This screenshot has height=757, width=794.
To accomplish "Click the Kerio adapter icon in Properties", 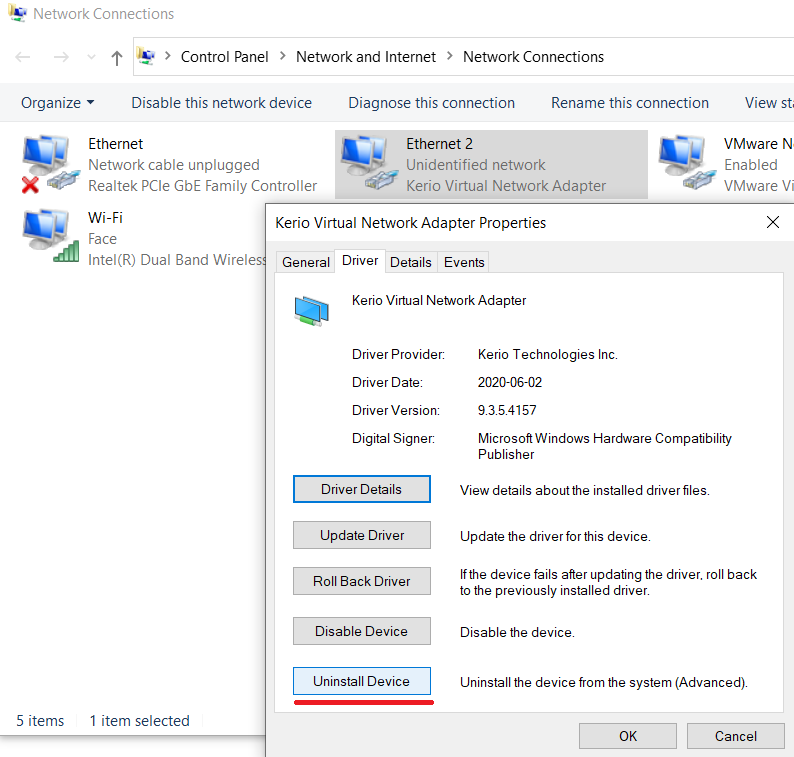I will point(311,310).
